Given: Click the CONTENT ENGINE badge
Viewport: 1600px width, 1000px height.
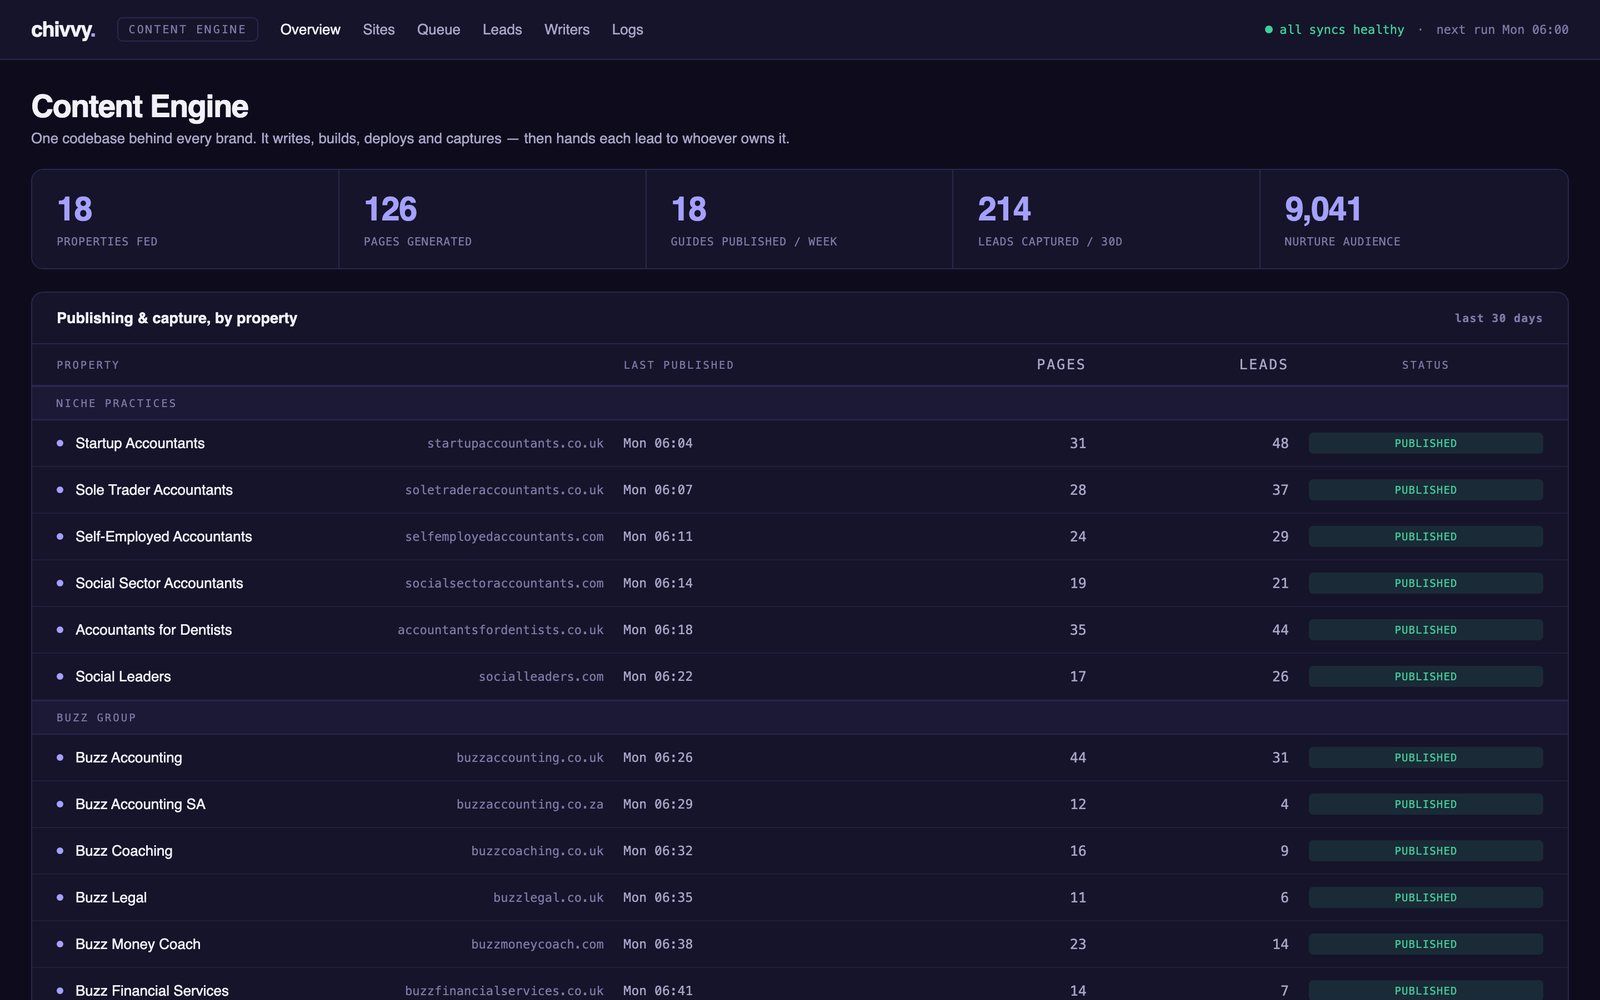Looking at the screenshot, I should [x=187, y=30].
